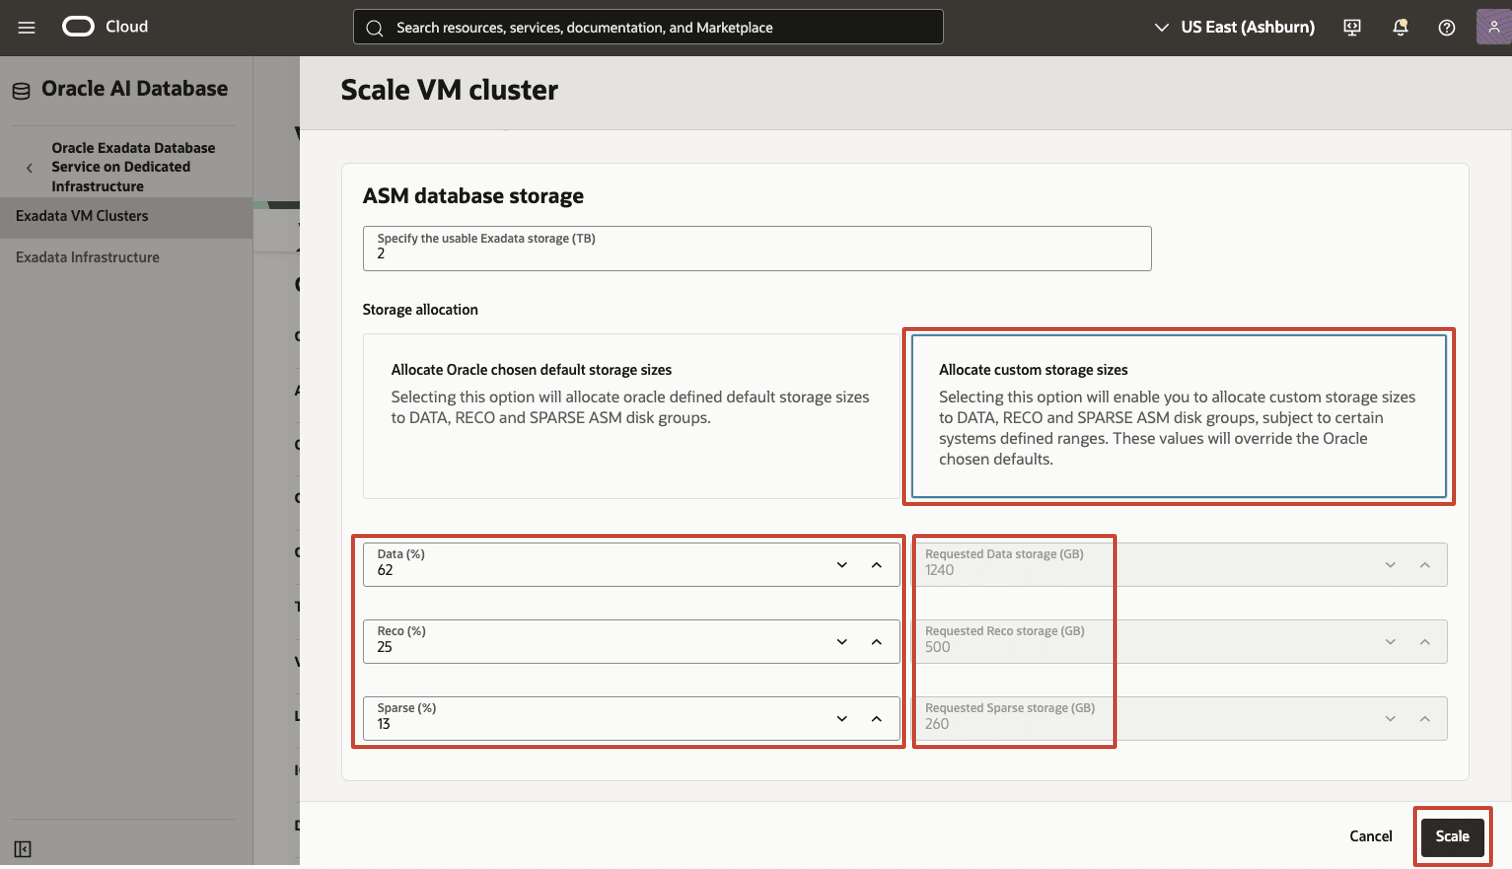
Task: Increase Requested Sparse storage (GB) value
Action: pos(1425,719)
